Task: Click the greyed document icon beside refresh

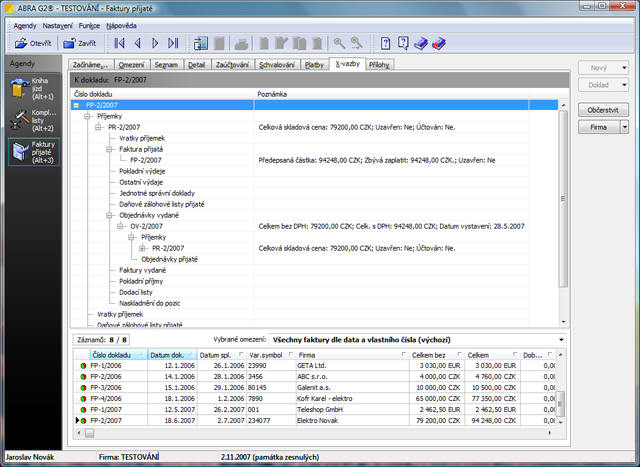Action: tap(220, 43)
